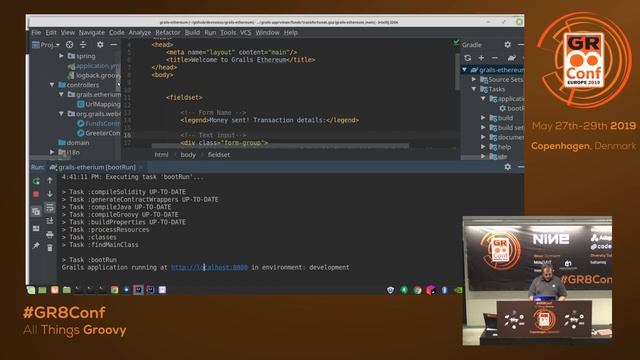640x360 pixels.
Task: Open the VCS menu
Action: (246, 32)
